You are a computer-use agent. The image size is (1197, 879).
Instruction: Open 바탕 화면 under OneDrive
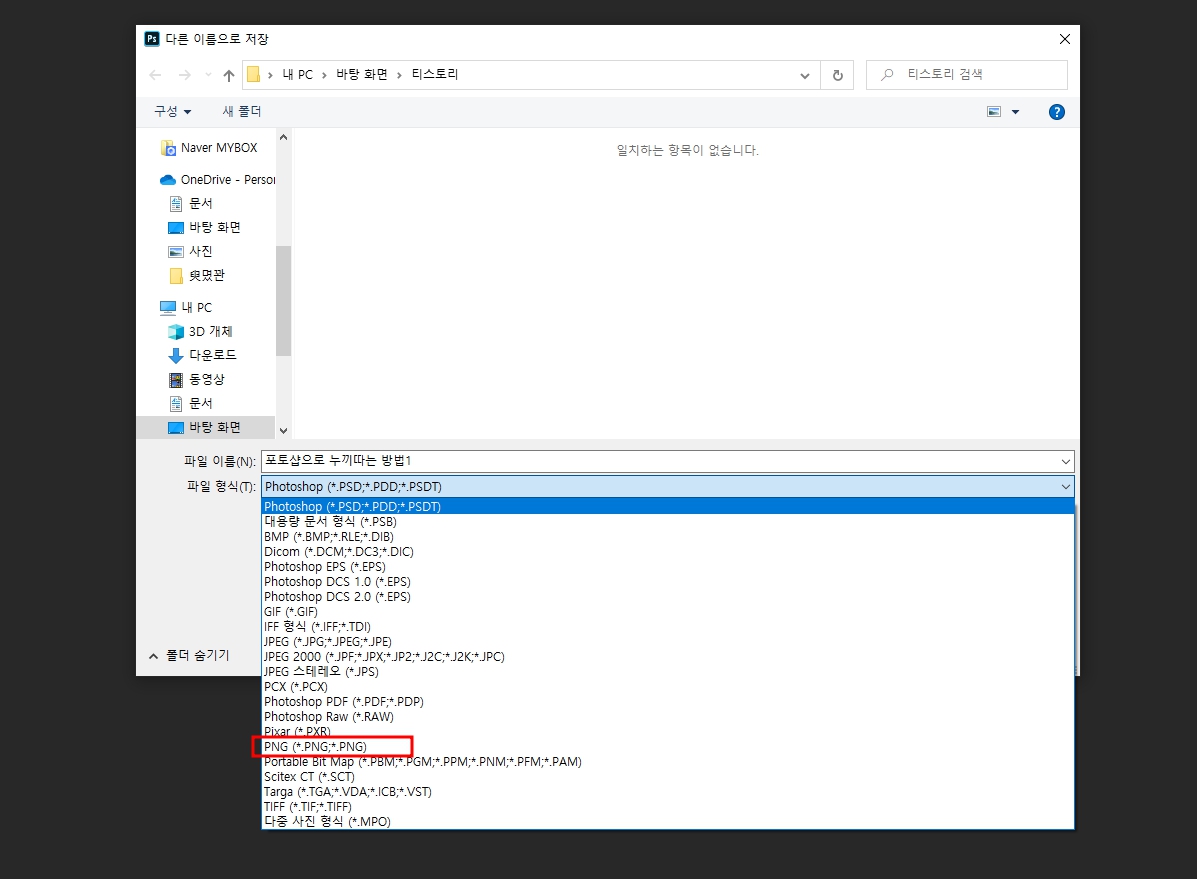(205, 228)
